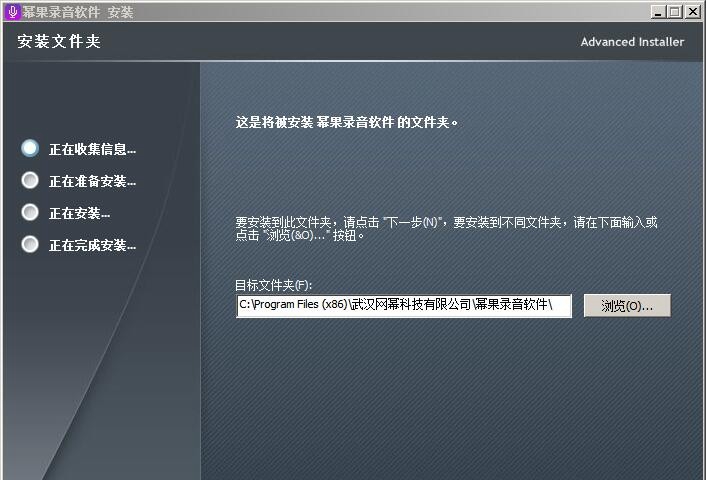Image resolution: width=706 pixels, height=480 pixels.
Task: Click the 这是将被安装 幂果录音软件 的文件夹 text
Action: pos(347,122)
